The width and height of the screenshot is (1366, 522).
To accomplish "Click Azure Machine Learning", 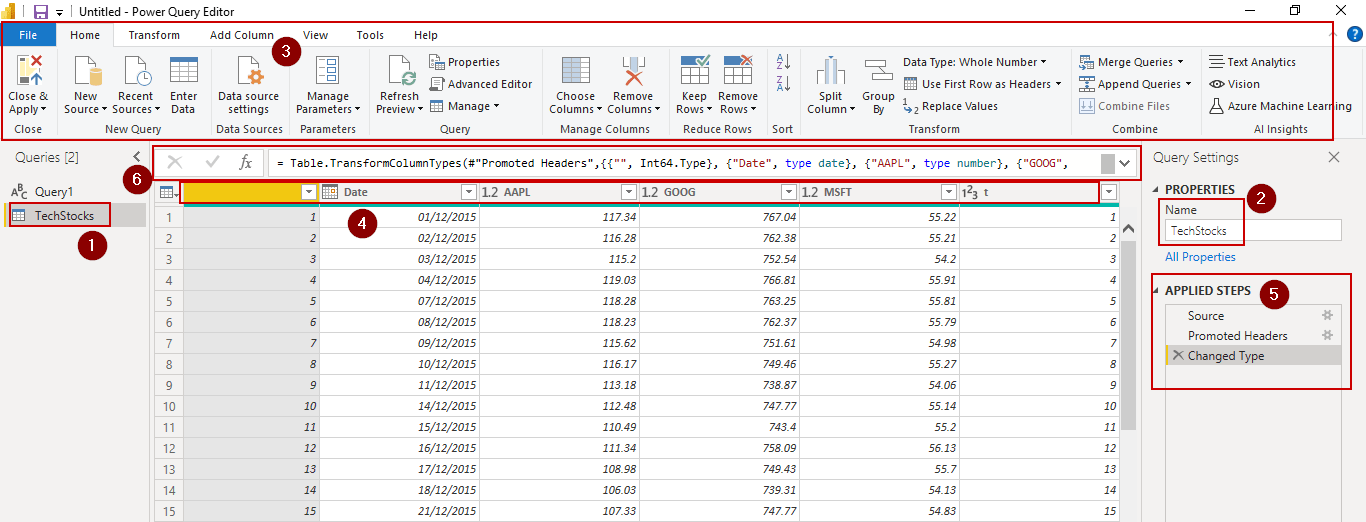I will (1280, 106).
